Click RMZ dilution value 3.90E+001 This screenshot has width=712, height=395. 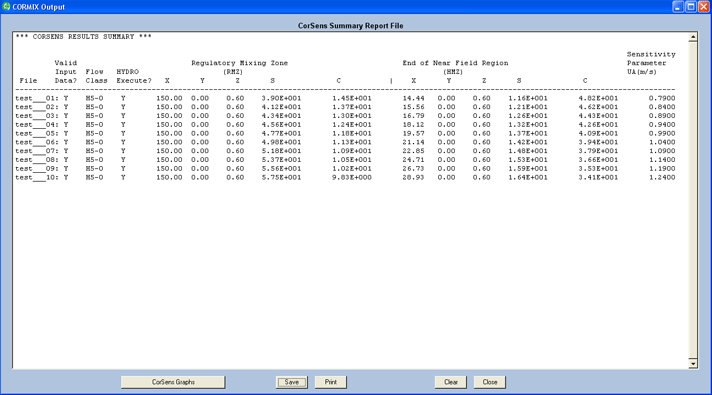281,98
